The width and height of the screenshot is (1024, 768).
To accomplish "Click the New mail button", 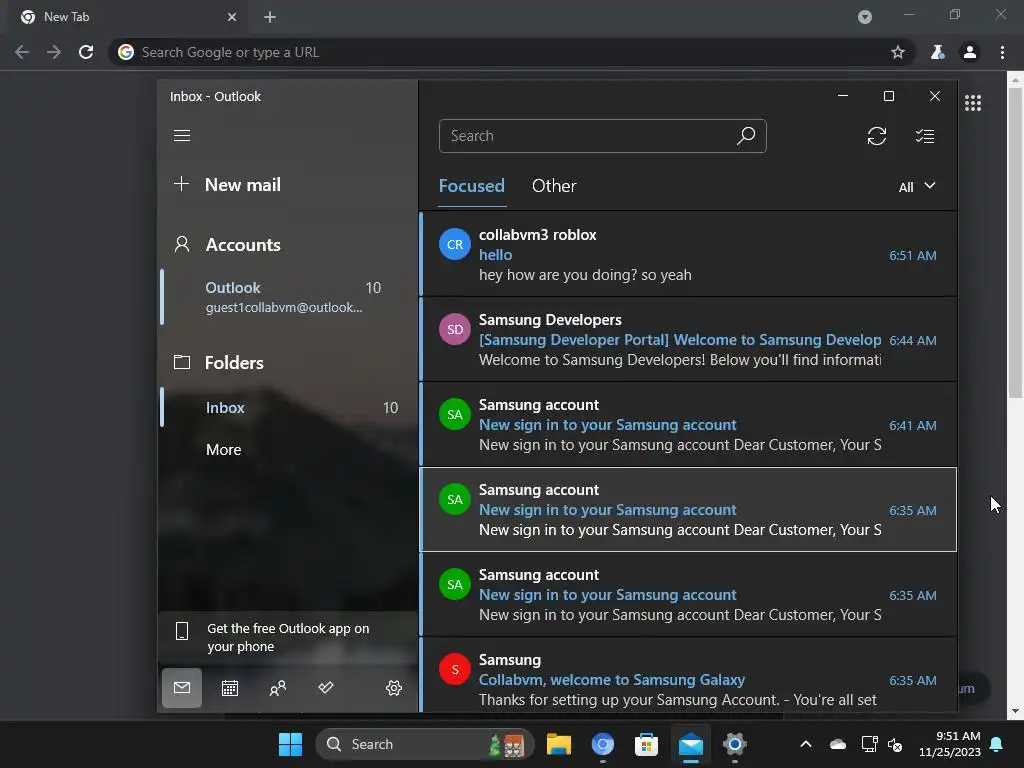I will coord(227,185).
